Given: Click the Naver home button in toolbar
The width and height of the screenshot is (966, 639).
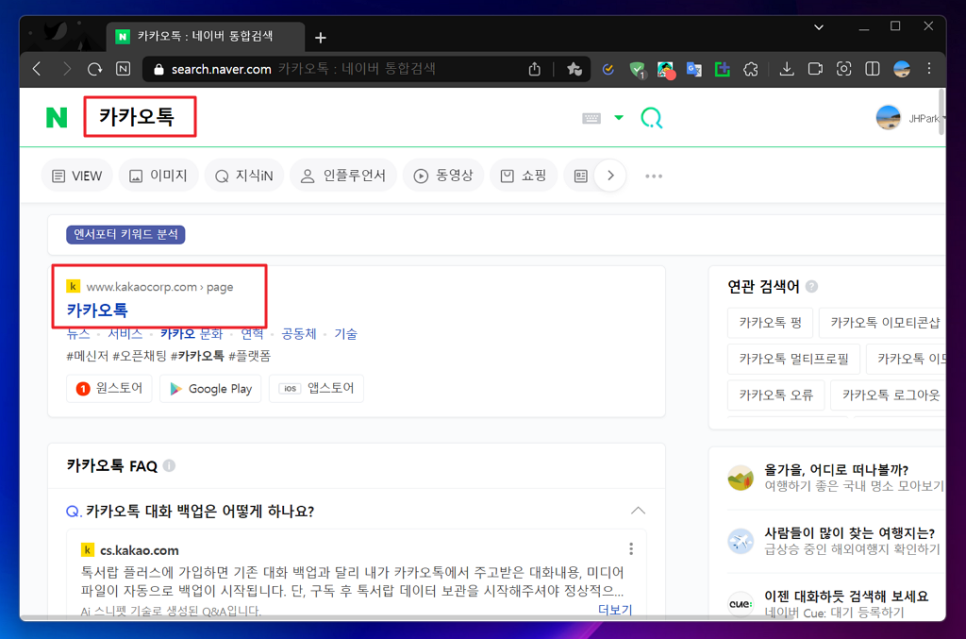Looking at the screenshot, I should click(x=123, y=69).
